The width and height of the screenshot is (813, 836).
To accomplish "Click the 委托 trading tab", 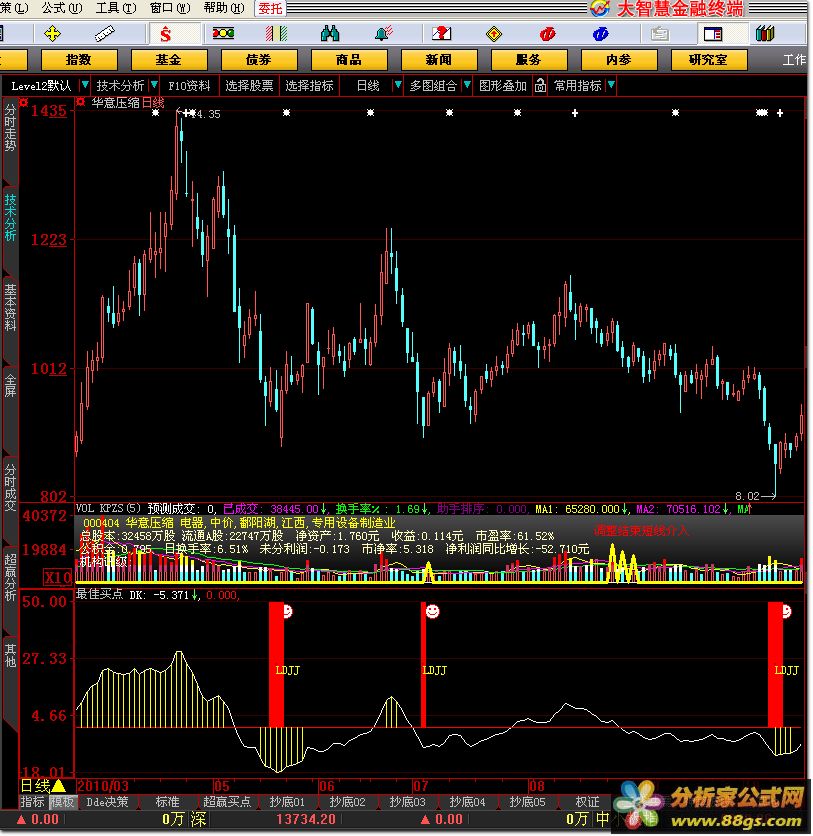I will coord(270,9).
